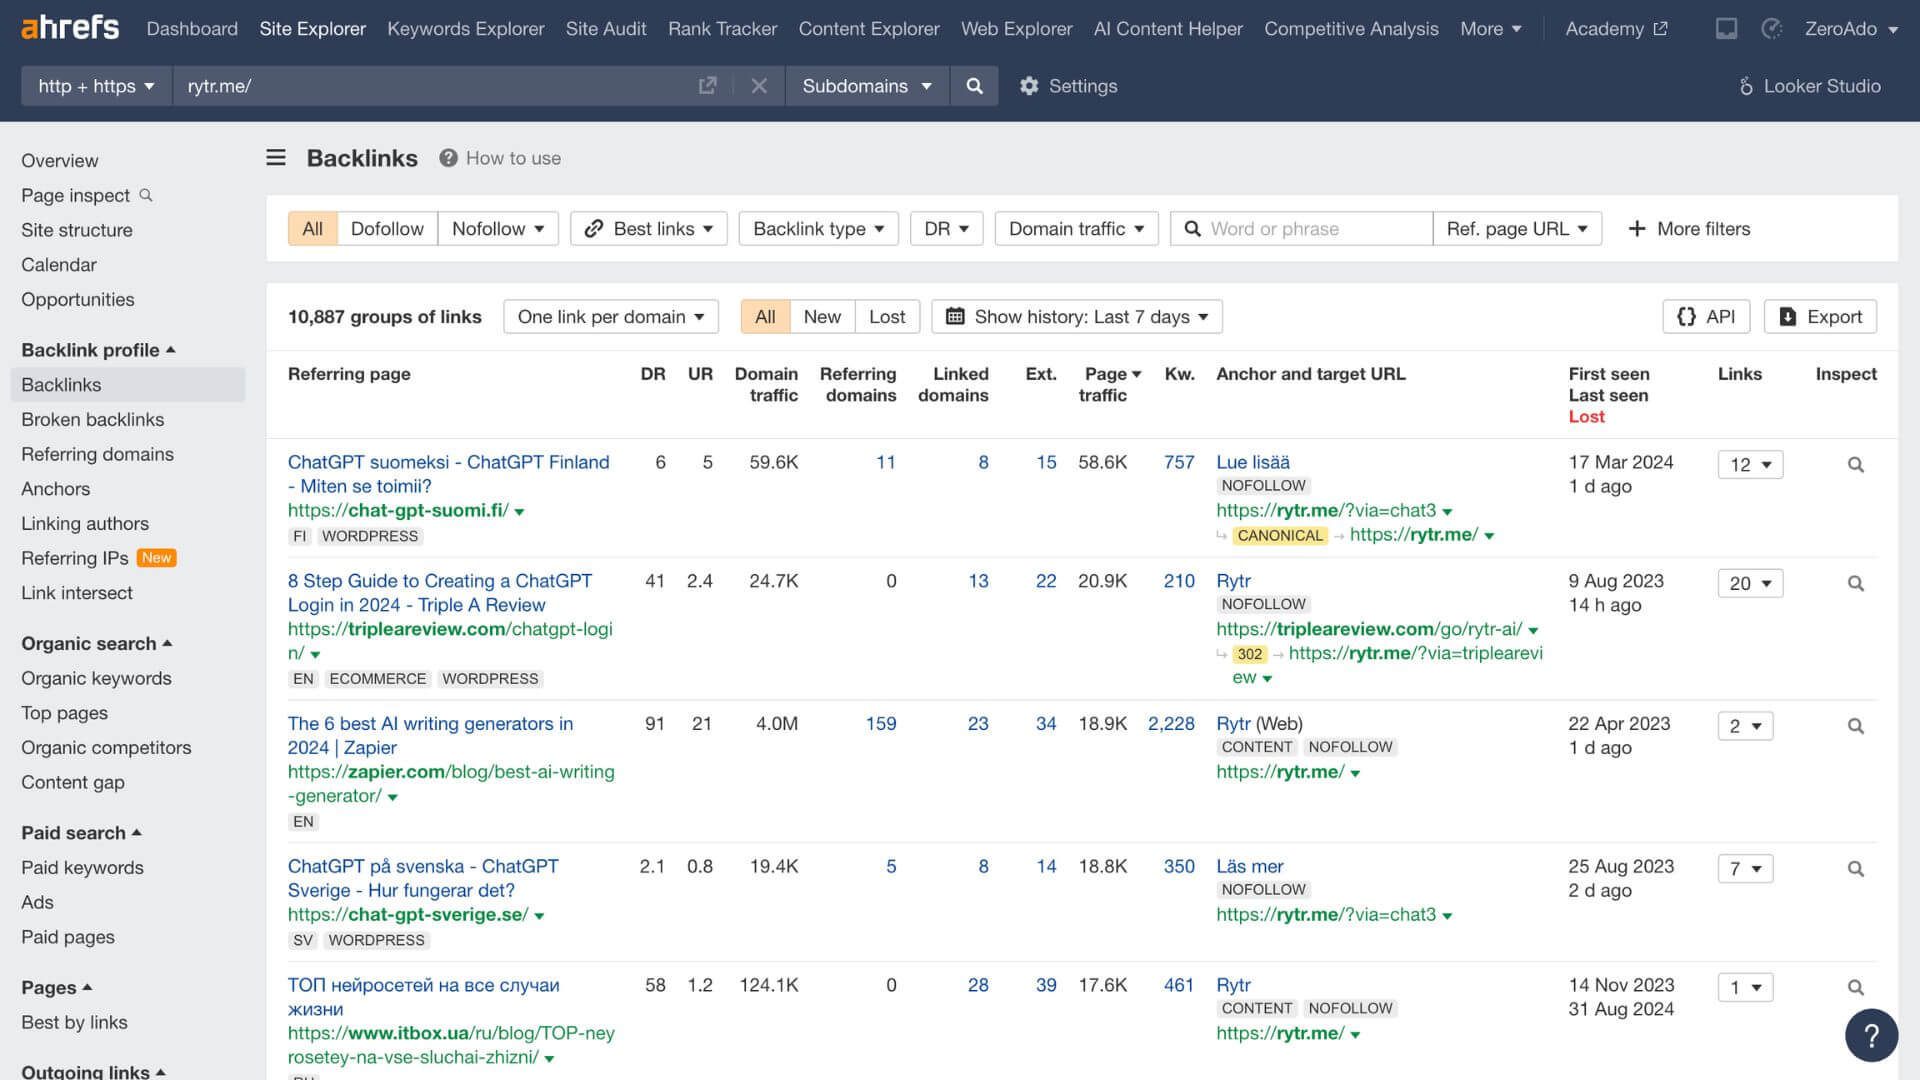The image size is (1920, 1080).
Task: Inspect the triplereview.com backlink row
Action: 1855,584
